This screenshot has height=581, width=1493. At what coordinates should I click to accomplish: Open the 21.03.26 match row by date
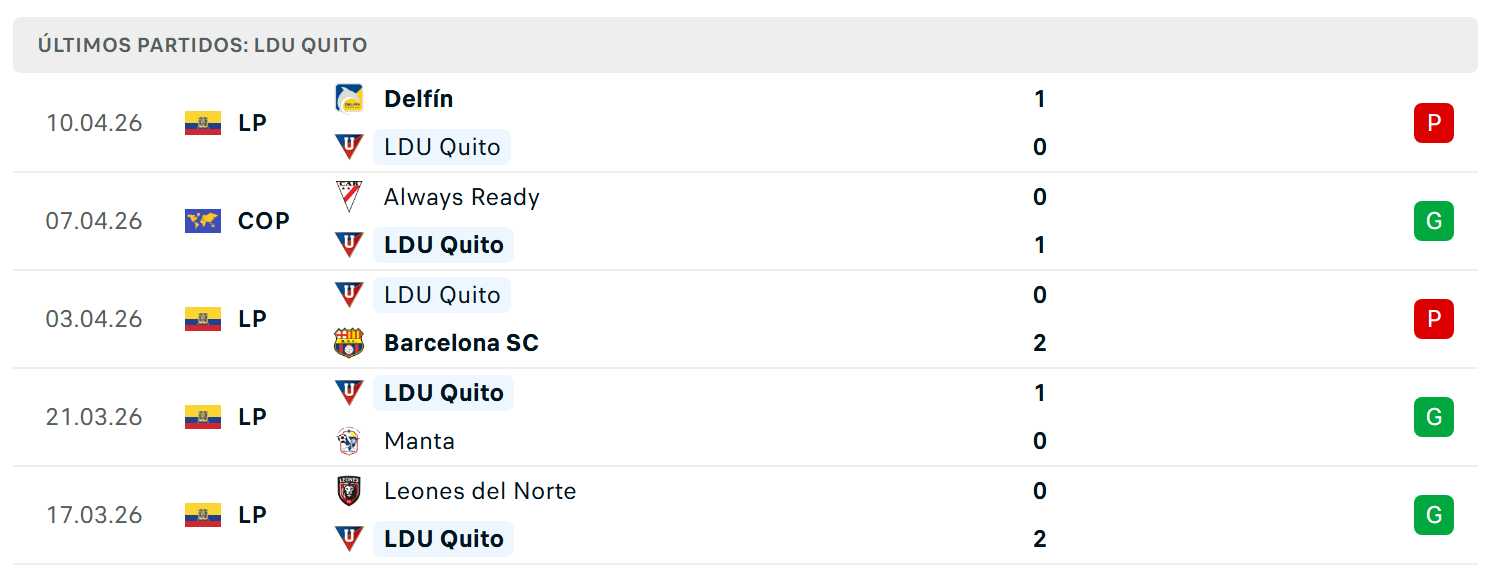point(94,417)
